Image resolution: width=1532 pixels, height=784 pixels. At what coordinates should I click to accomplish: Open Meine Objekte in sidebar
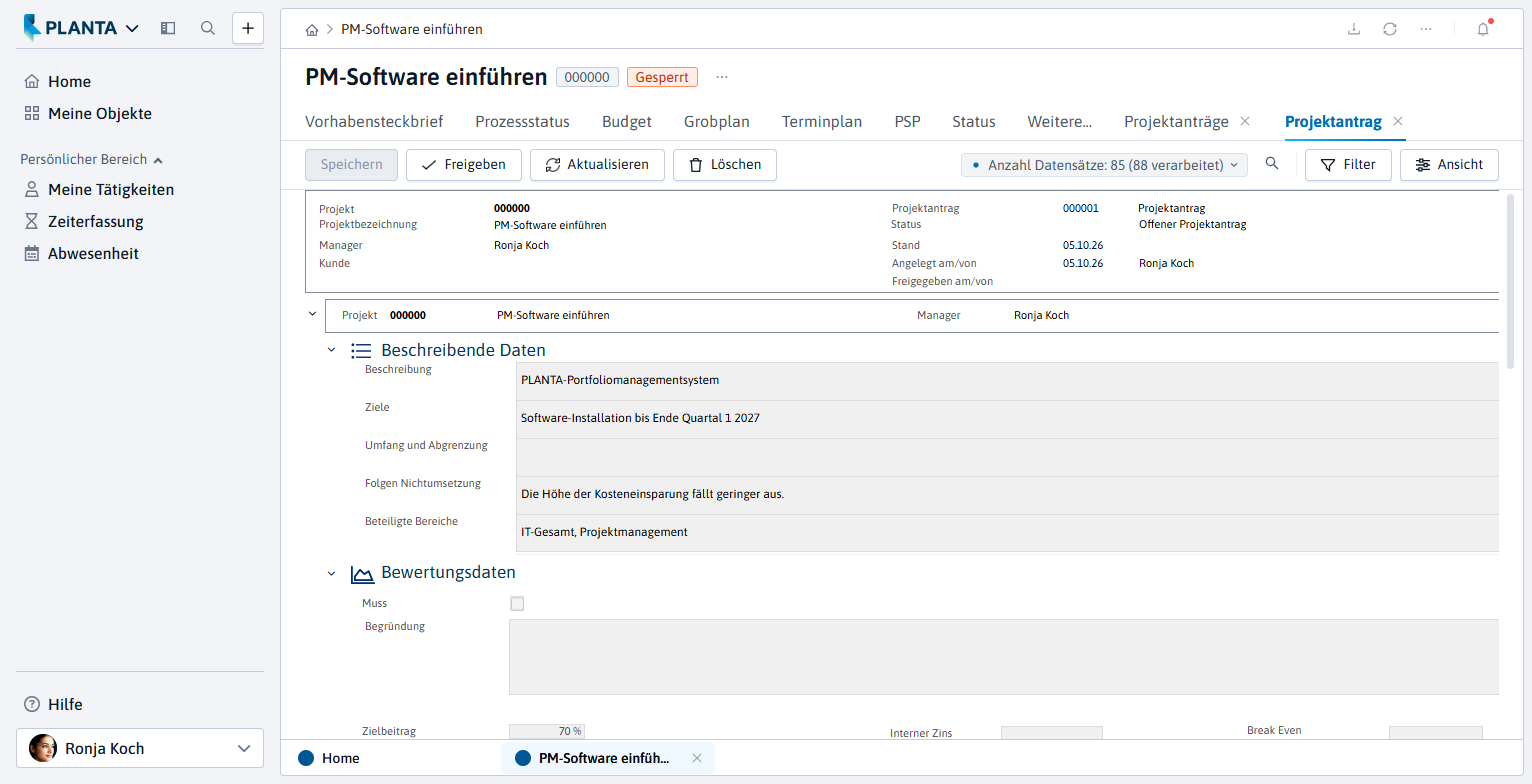coord(88,113)
